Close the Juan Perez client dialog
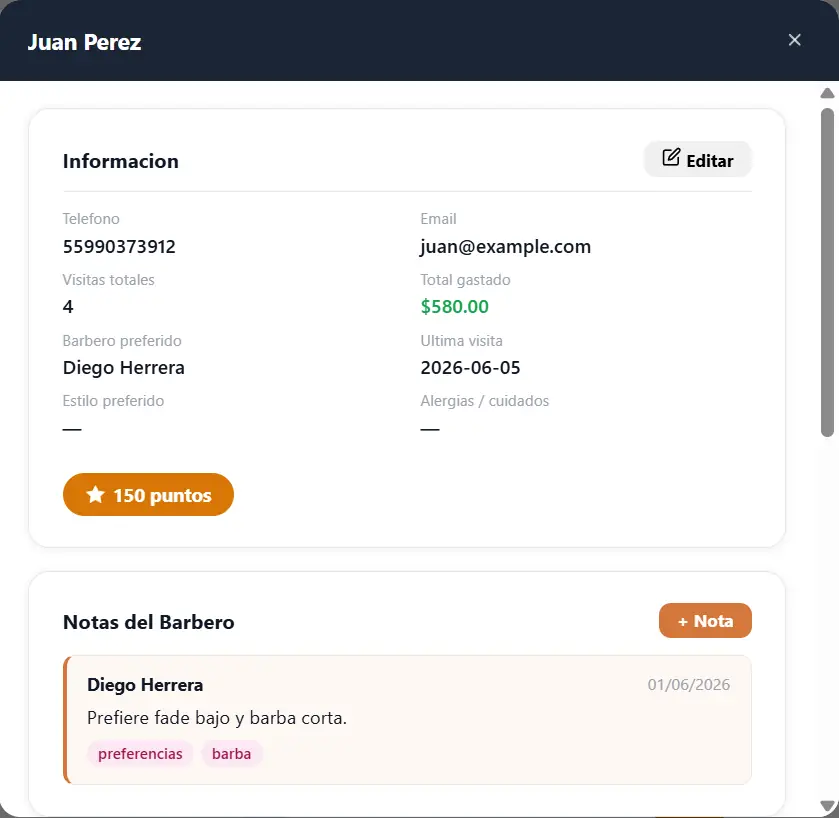 point(794,40)
